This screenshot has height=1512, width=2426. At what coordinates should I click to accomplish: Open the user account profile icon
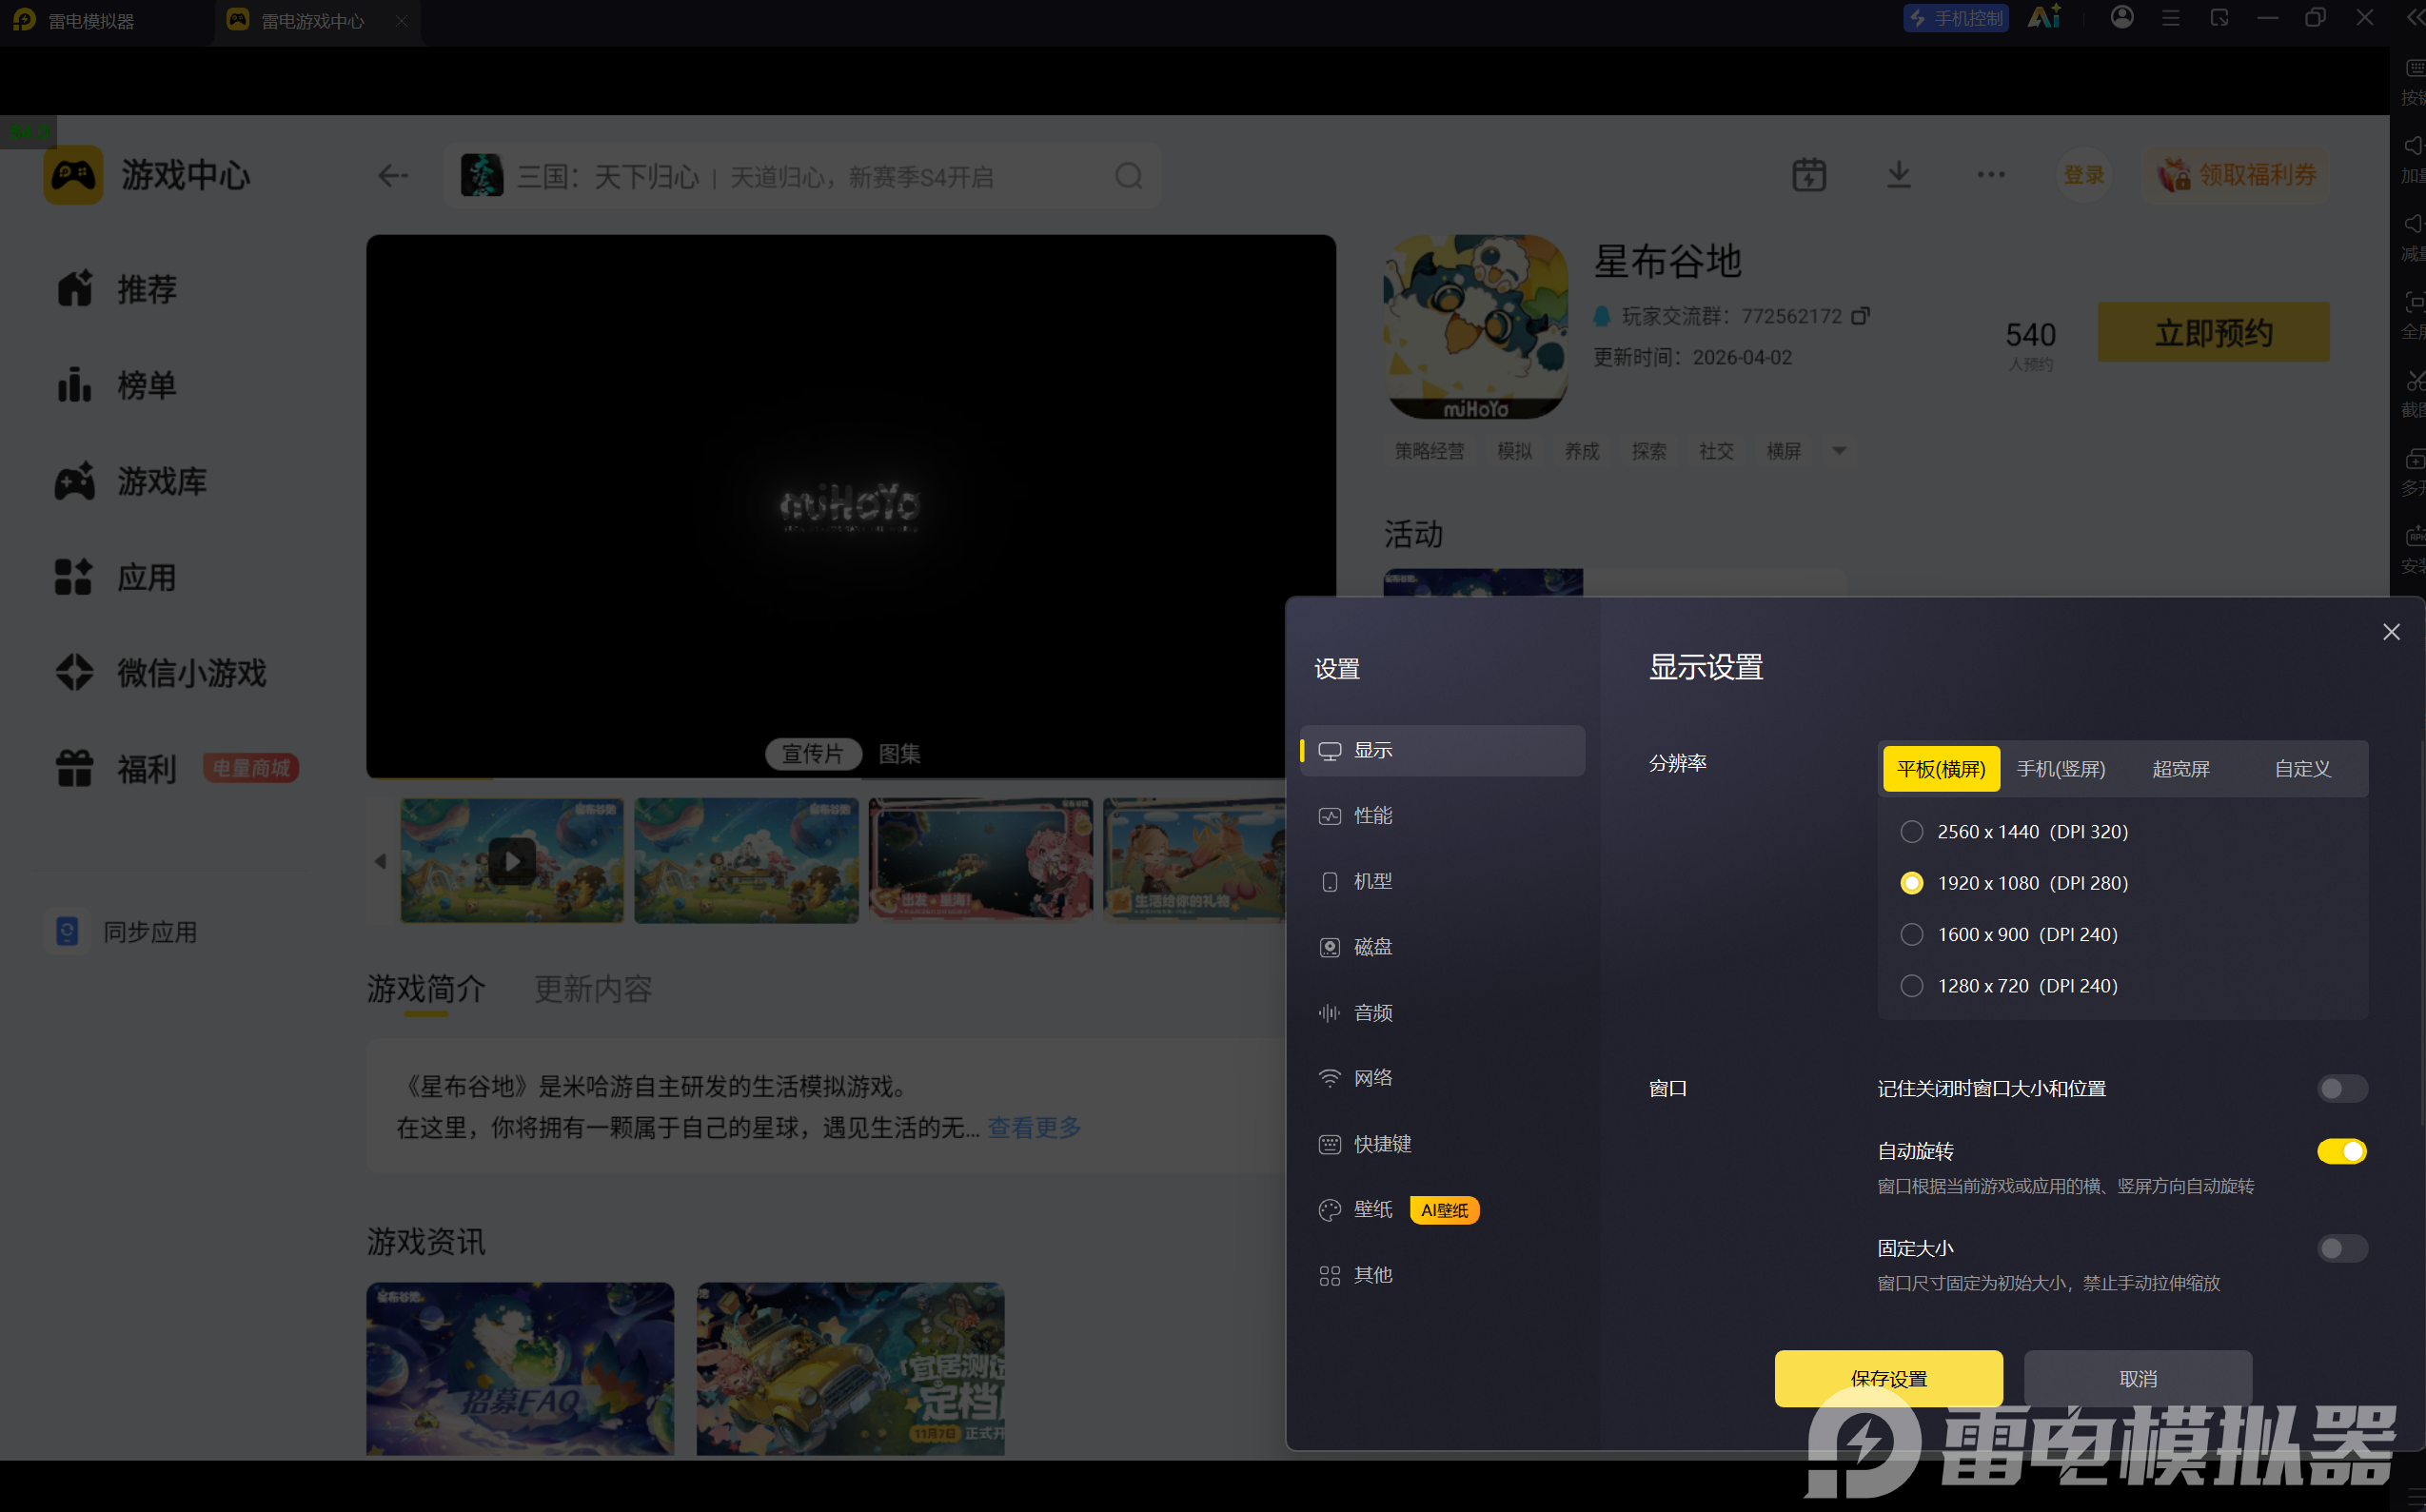pyautogui.click(x=2121, y=18)
